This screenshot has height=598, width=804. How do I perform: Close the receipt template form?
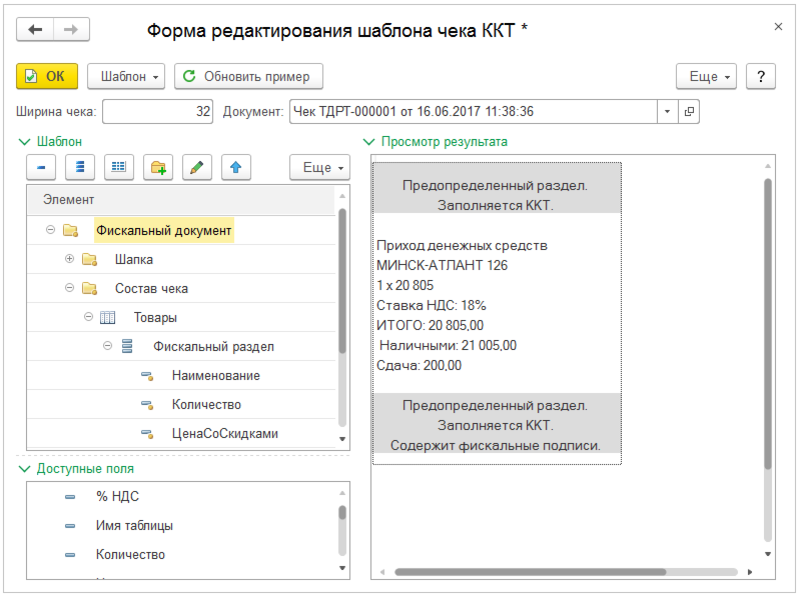coord(778,27)
